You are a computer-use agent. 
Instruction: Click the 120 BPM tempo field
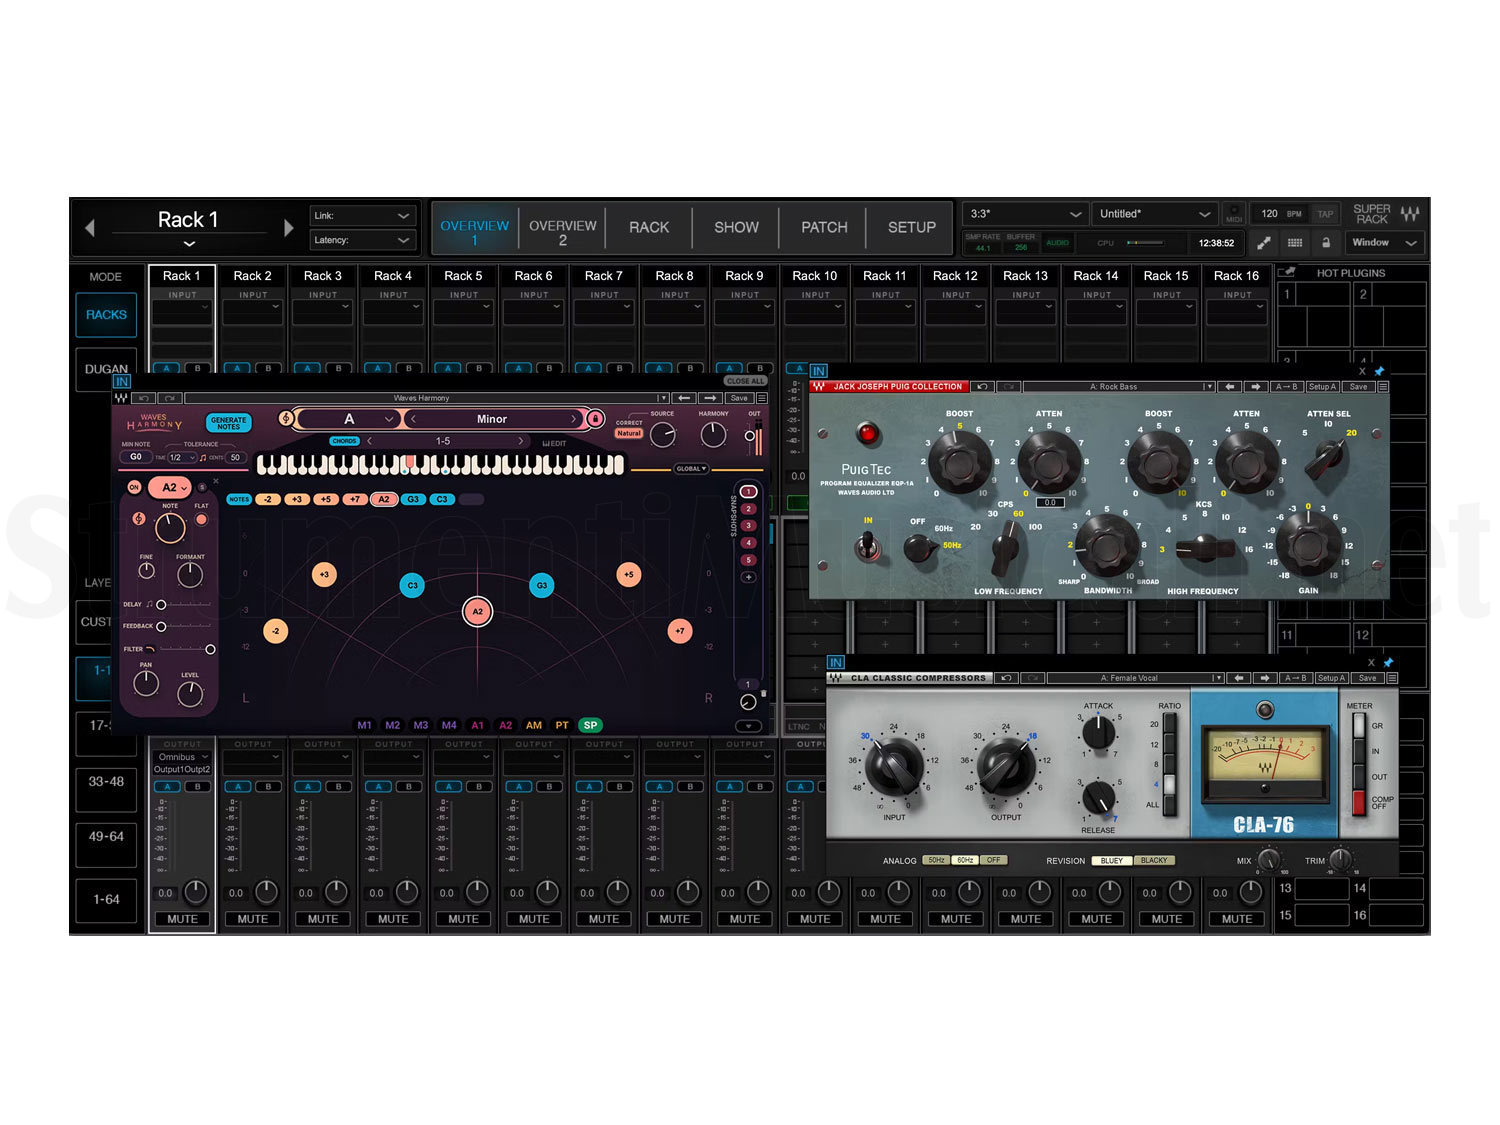tap(1269, 214)
